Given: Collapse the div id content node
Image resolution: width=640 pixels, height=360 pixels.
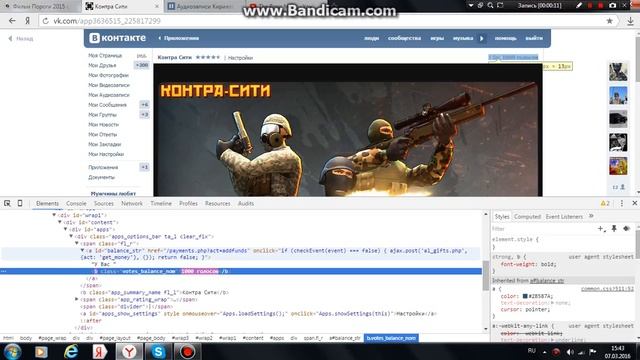Looking at the screenshot, I should click(x=60, y=222).
